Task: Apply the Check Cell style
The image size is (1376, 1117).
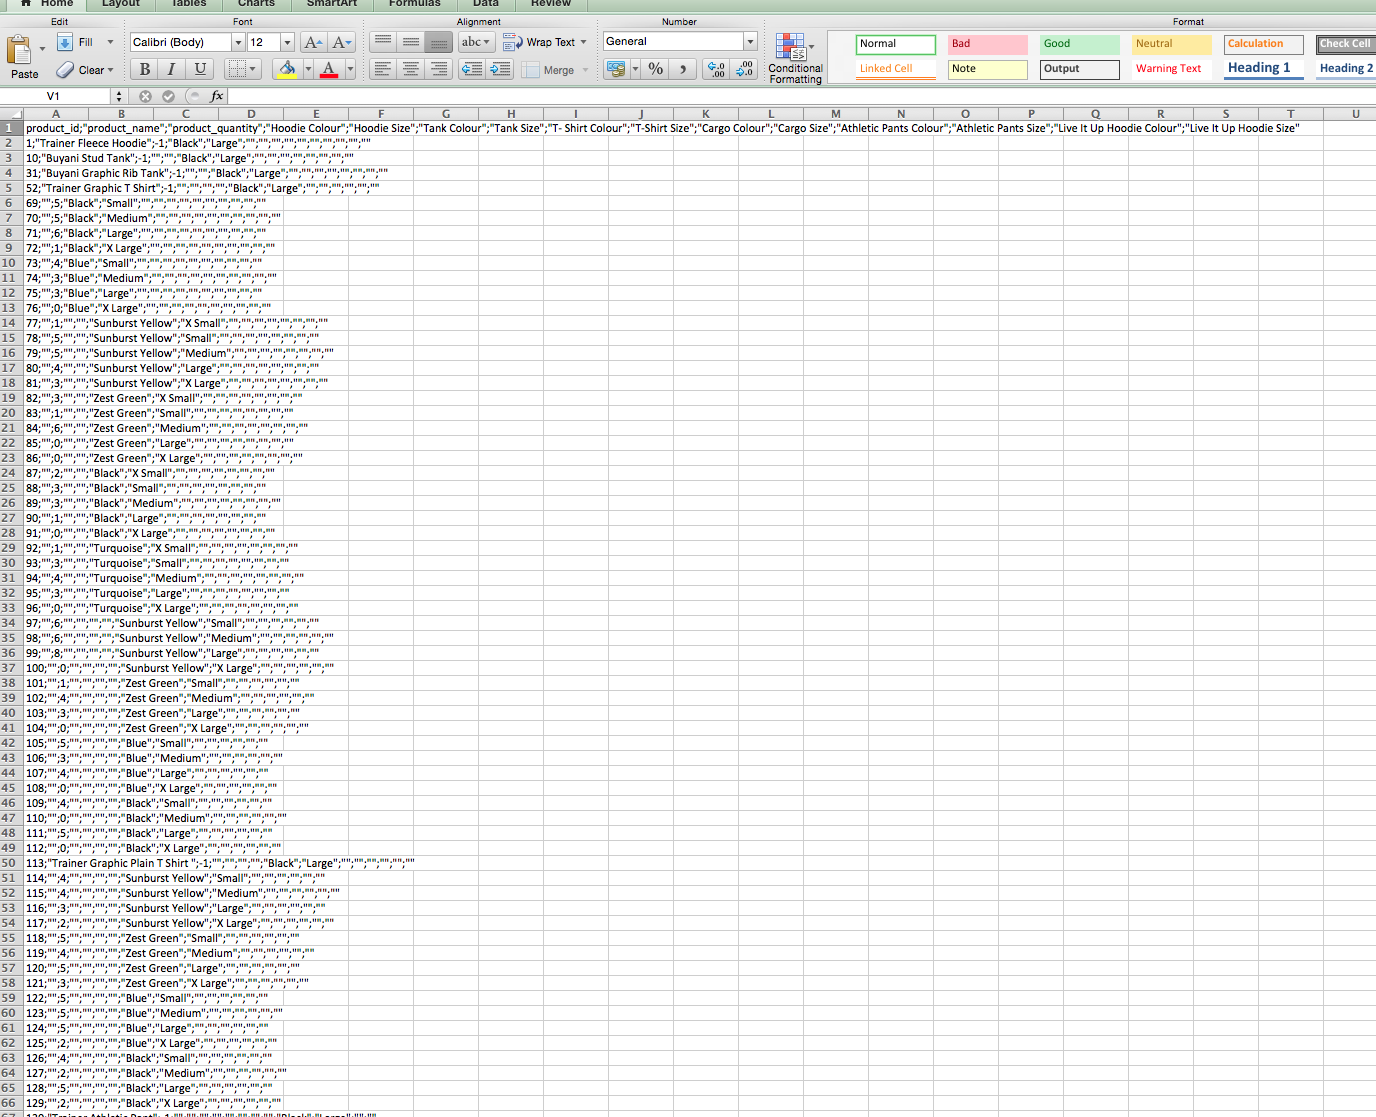Action: (1346, 44)
